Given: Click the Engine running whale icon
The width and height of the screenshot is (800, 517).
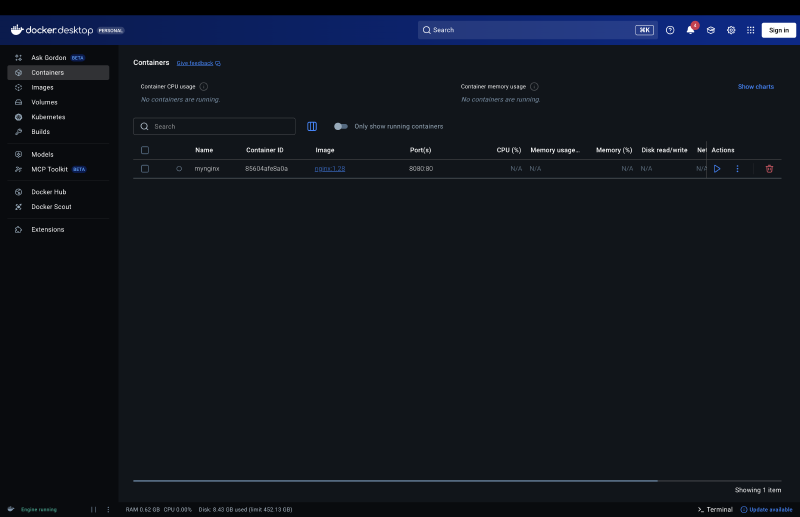Looking at the screenshot, I should tap(11, 509).
